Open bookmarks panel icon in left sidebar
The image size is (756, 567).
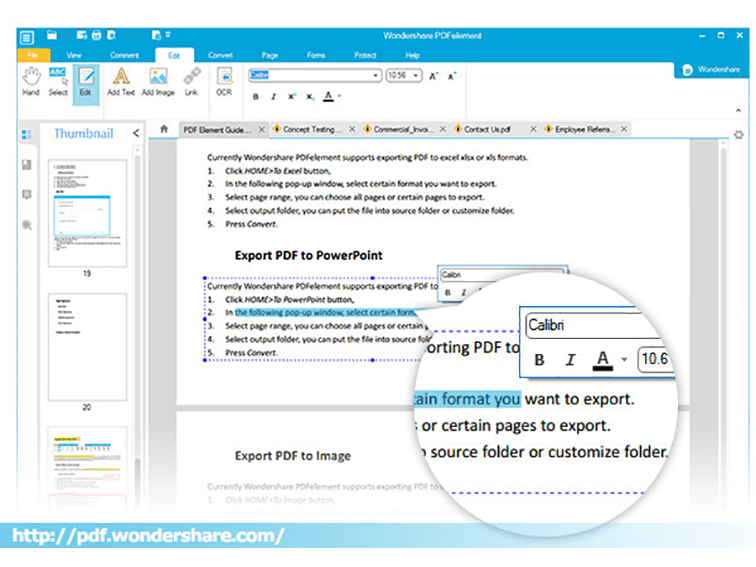[27, 165]
